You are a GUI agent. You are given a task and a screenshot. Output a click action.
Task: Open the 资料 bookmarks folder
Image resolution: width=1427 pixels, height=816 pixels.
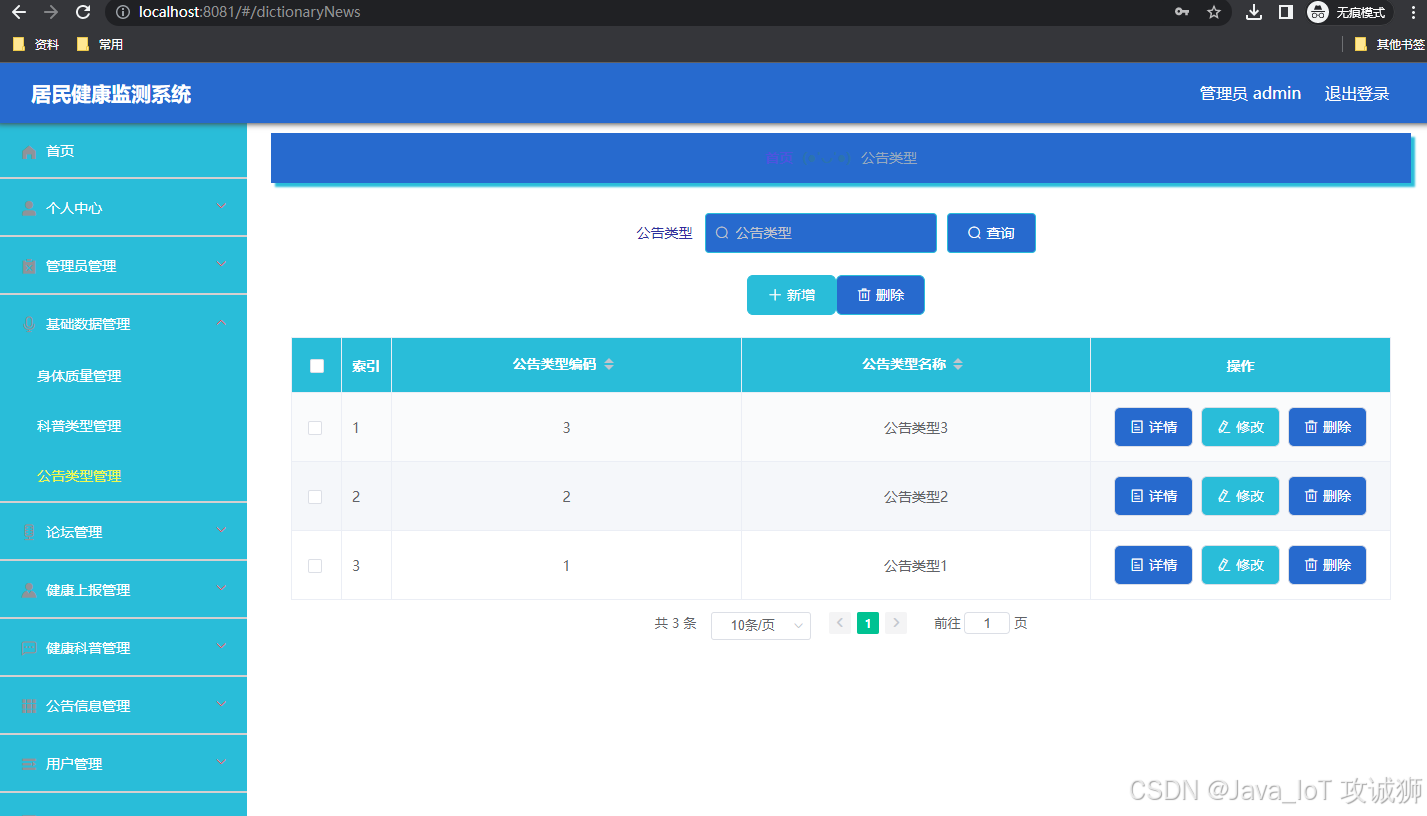(36, 44)
